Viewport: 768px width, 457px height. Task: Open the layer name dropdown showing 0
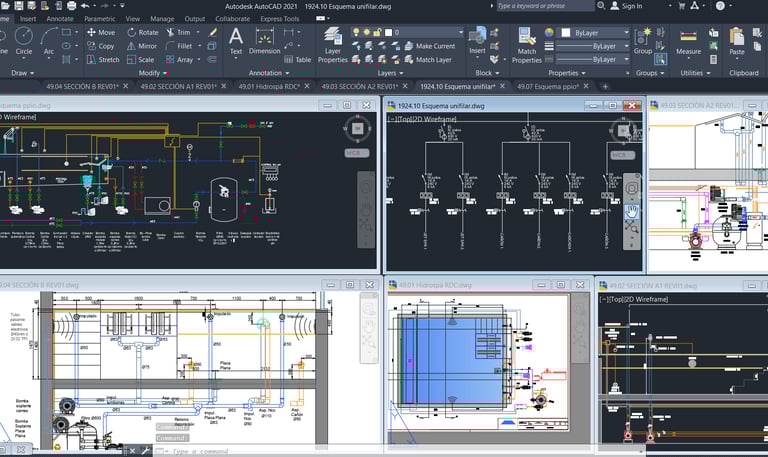(430, 32)
